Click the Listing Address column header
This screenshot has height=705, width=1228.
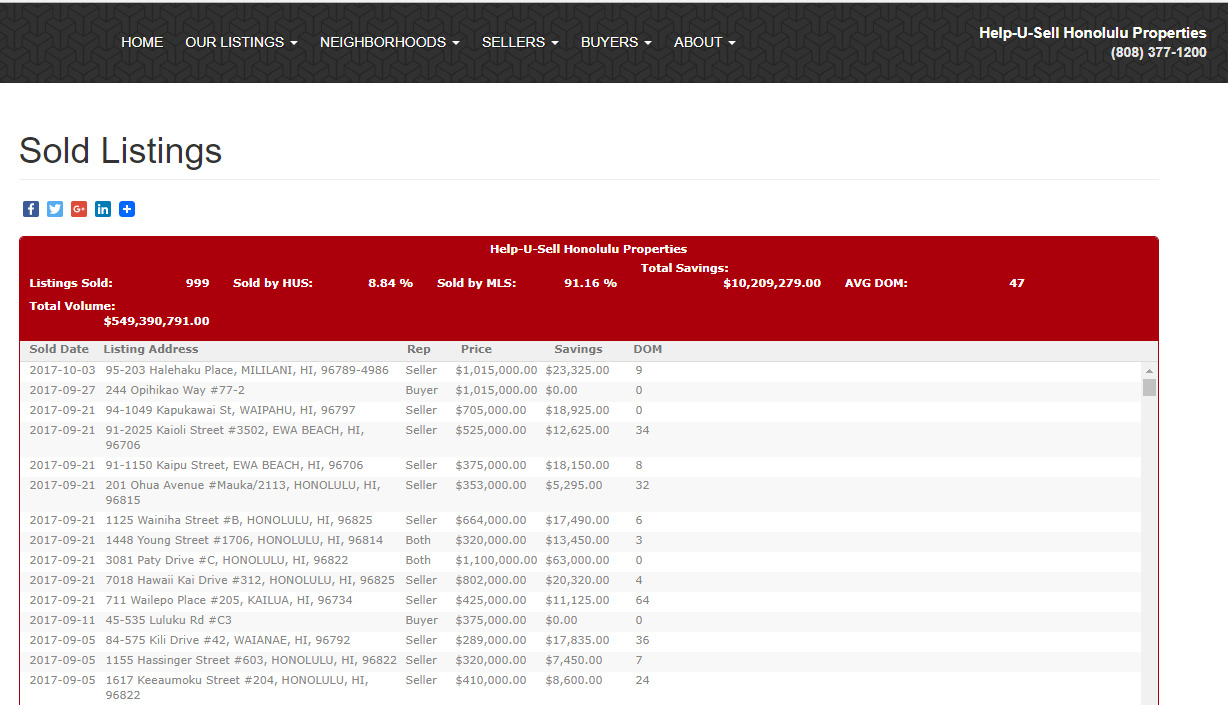151,349
